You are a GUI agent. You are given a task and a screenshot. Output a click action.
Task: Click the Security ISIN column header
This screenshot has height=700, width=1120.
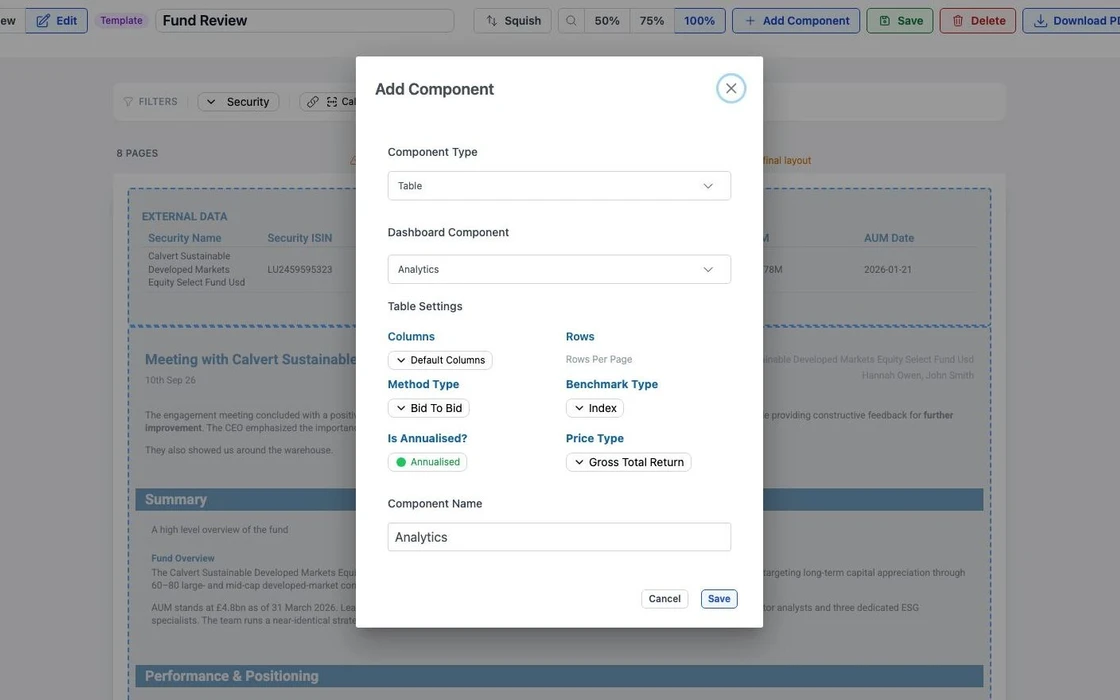click(299, 238)
